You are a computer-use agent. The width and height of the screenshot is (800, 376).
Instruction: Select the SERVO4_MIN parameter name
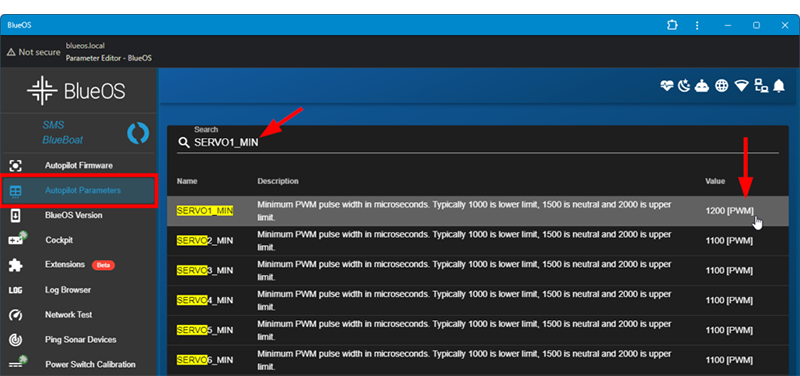coord(205,301)
